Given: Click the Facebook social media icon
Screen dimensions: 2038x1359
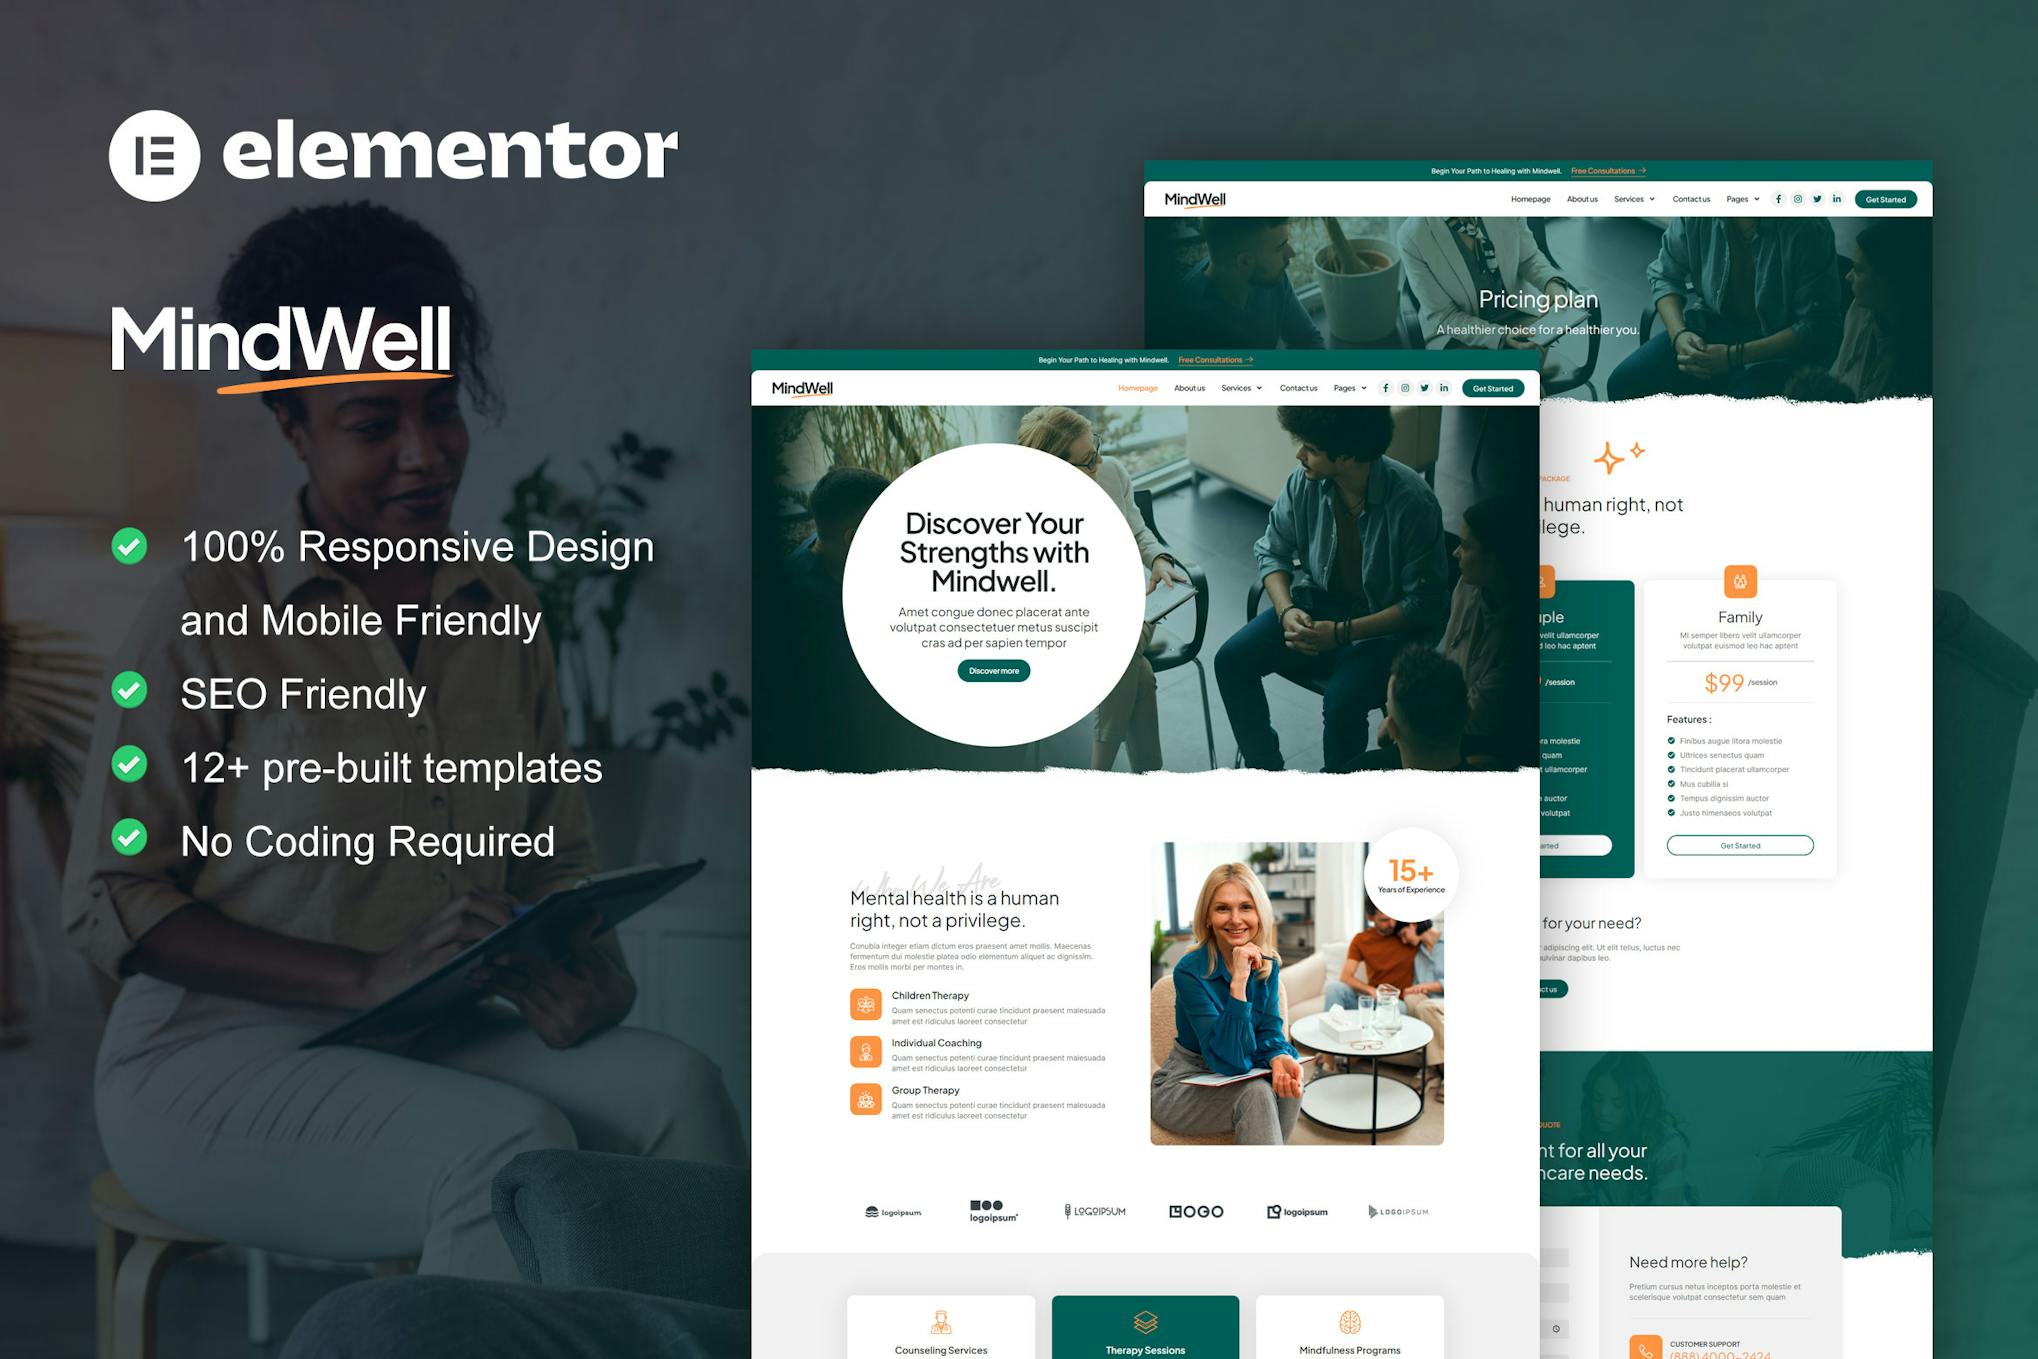Looking at the screenshot, I should pos(1384,388).
